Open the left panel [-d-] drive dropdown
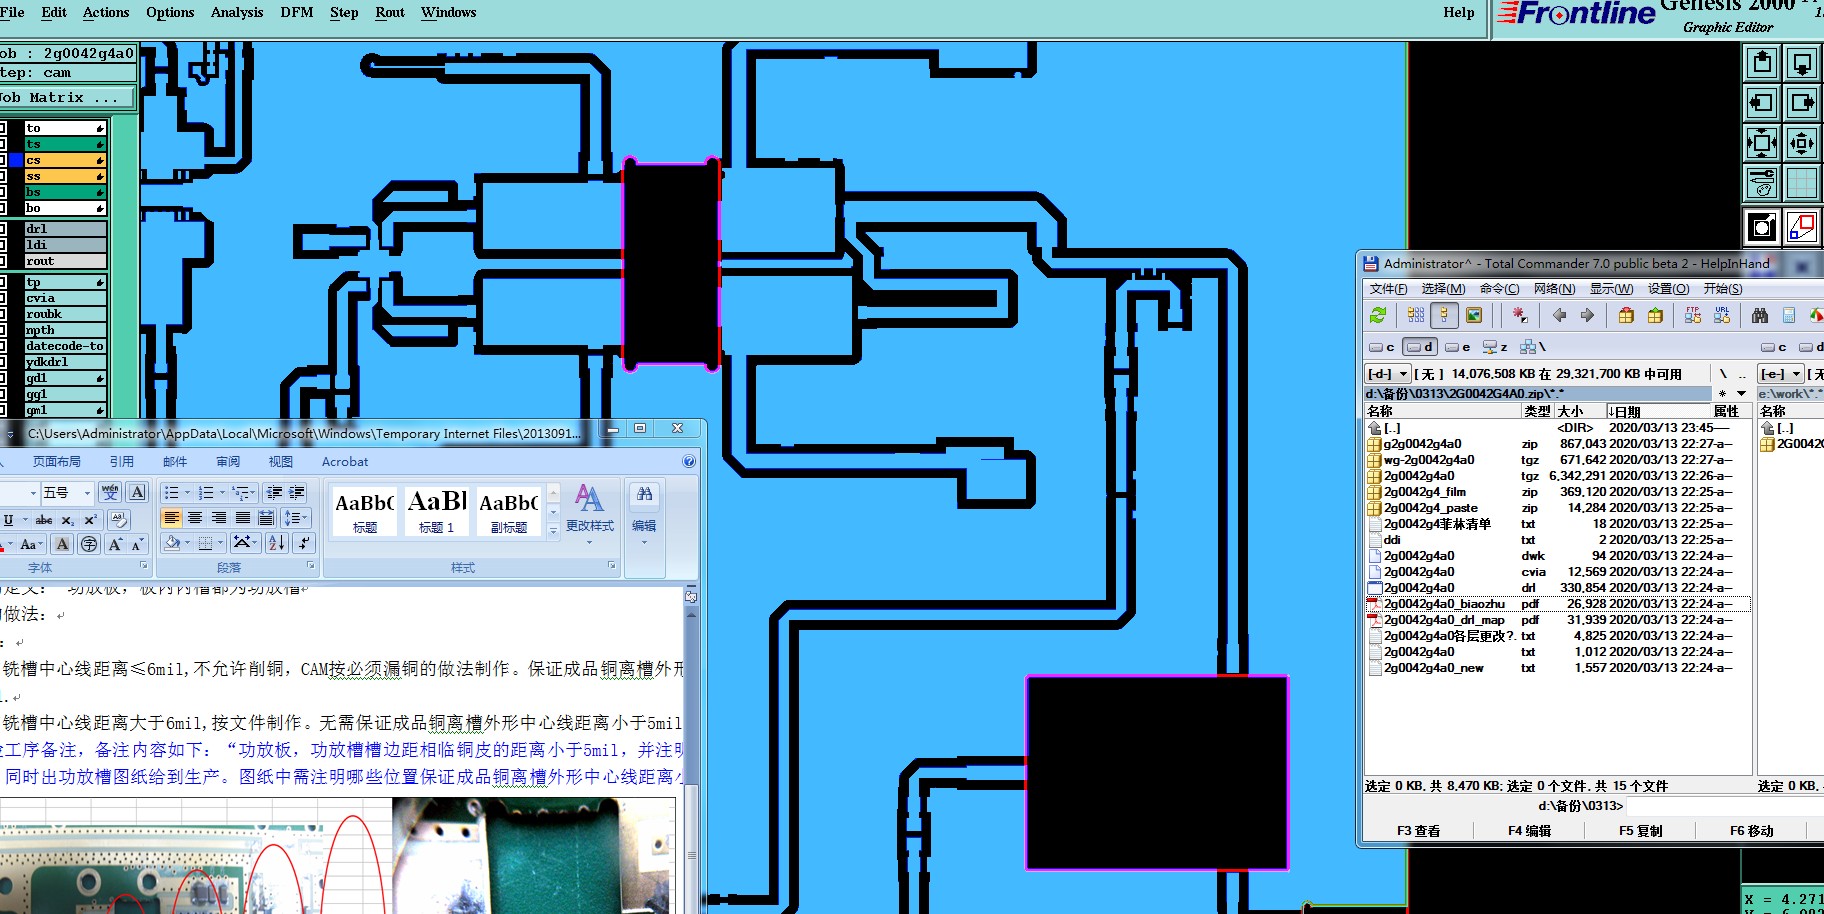 pos(1388,373)
